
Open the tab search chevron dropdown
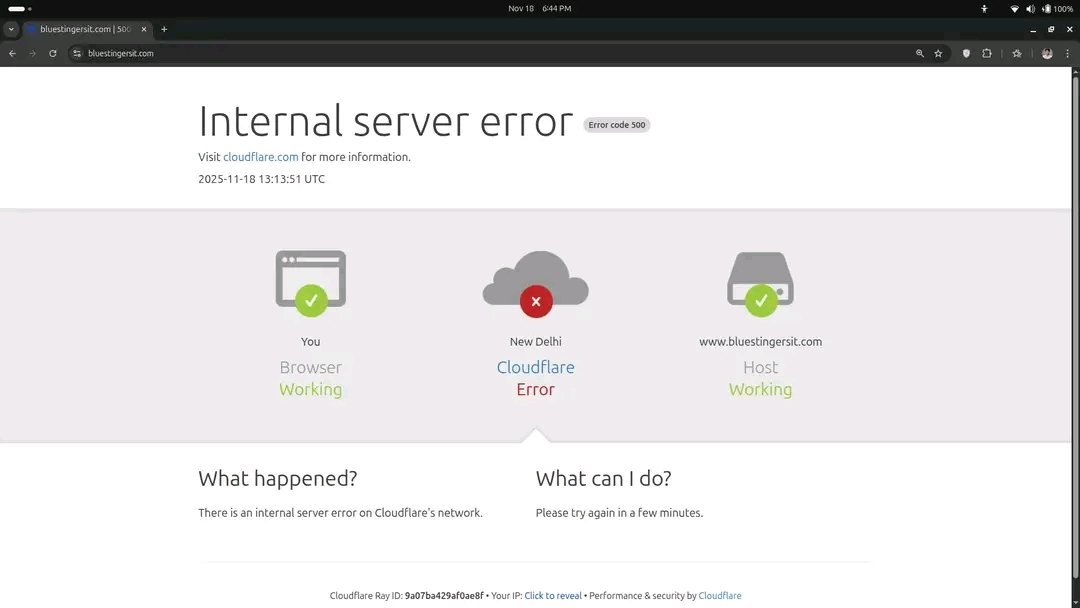click(x=10, y=29)
